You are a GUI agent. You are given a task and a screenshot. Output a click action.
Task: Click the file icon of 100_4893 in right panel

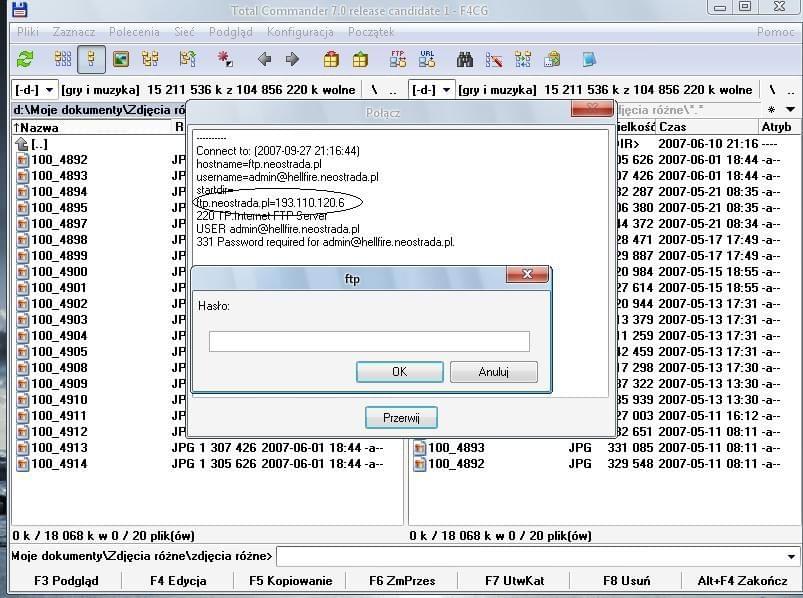419,448
